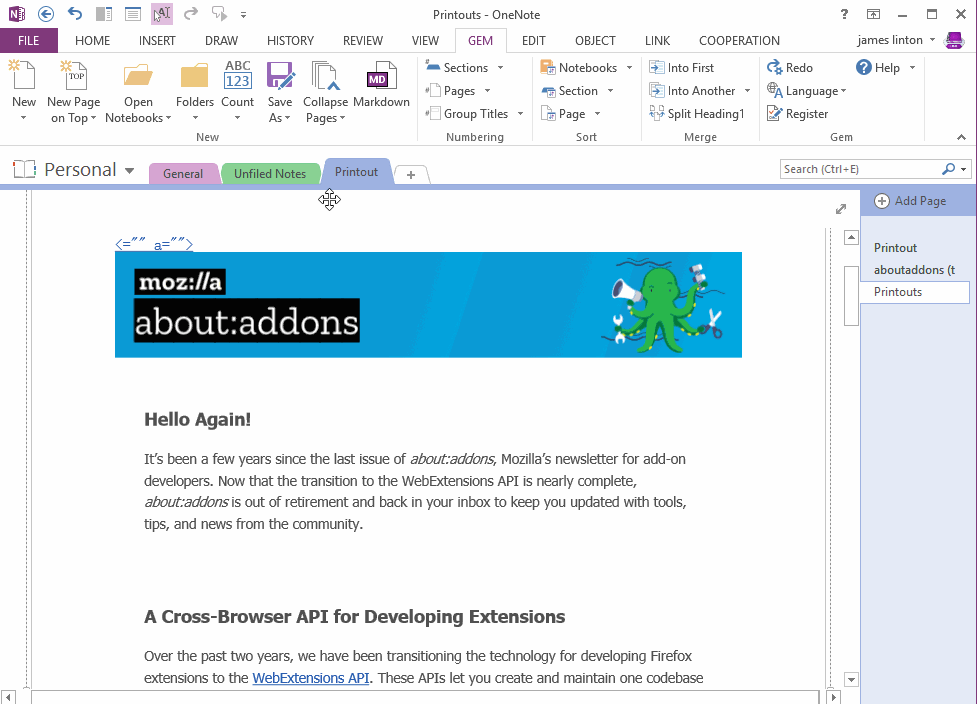Collapse the ribbon
Screen dimensions: 977x704
(961, 137)
